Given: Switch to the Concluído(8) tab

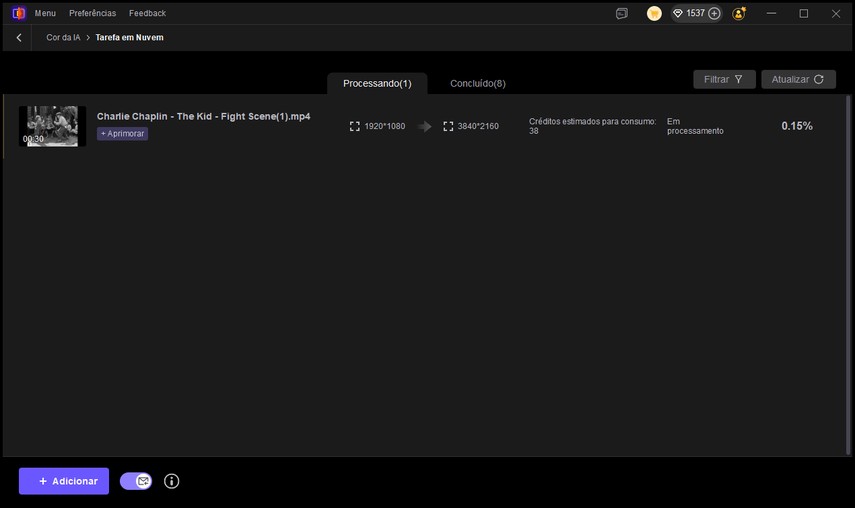Looking at the screenshot, I should coord(477,83).
